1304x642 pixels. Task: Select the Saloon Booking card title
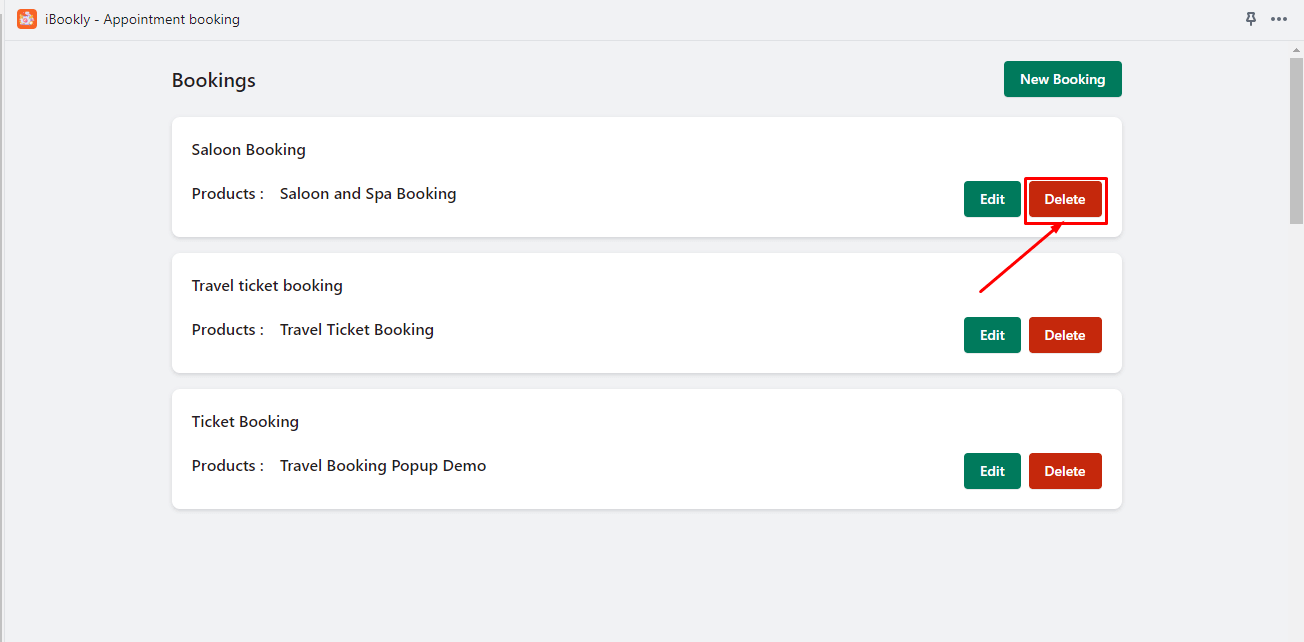(249, 150)
